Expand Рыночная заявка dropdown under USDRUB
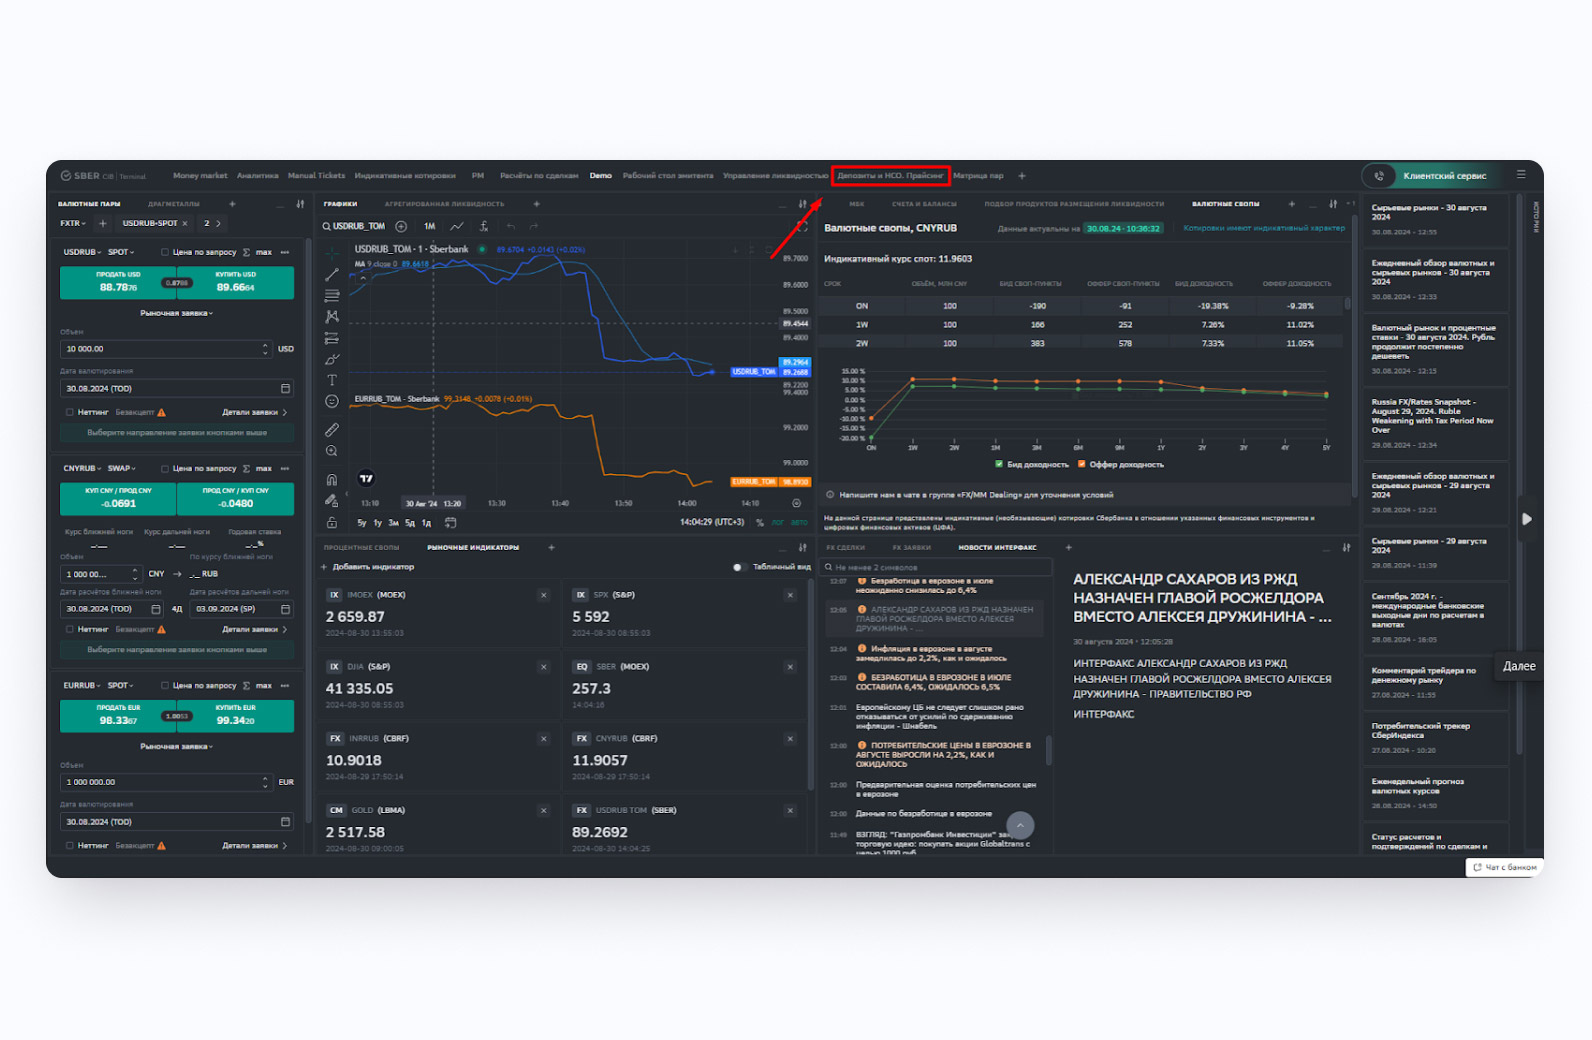1592x1040 pixels. [x=177, y=313]
